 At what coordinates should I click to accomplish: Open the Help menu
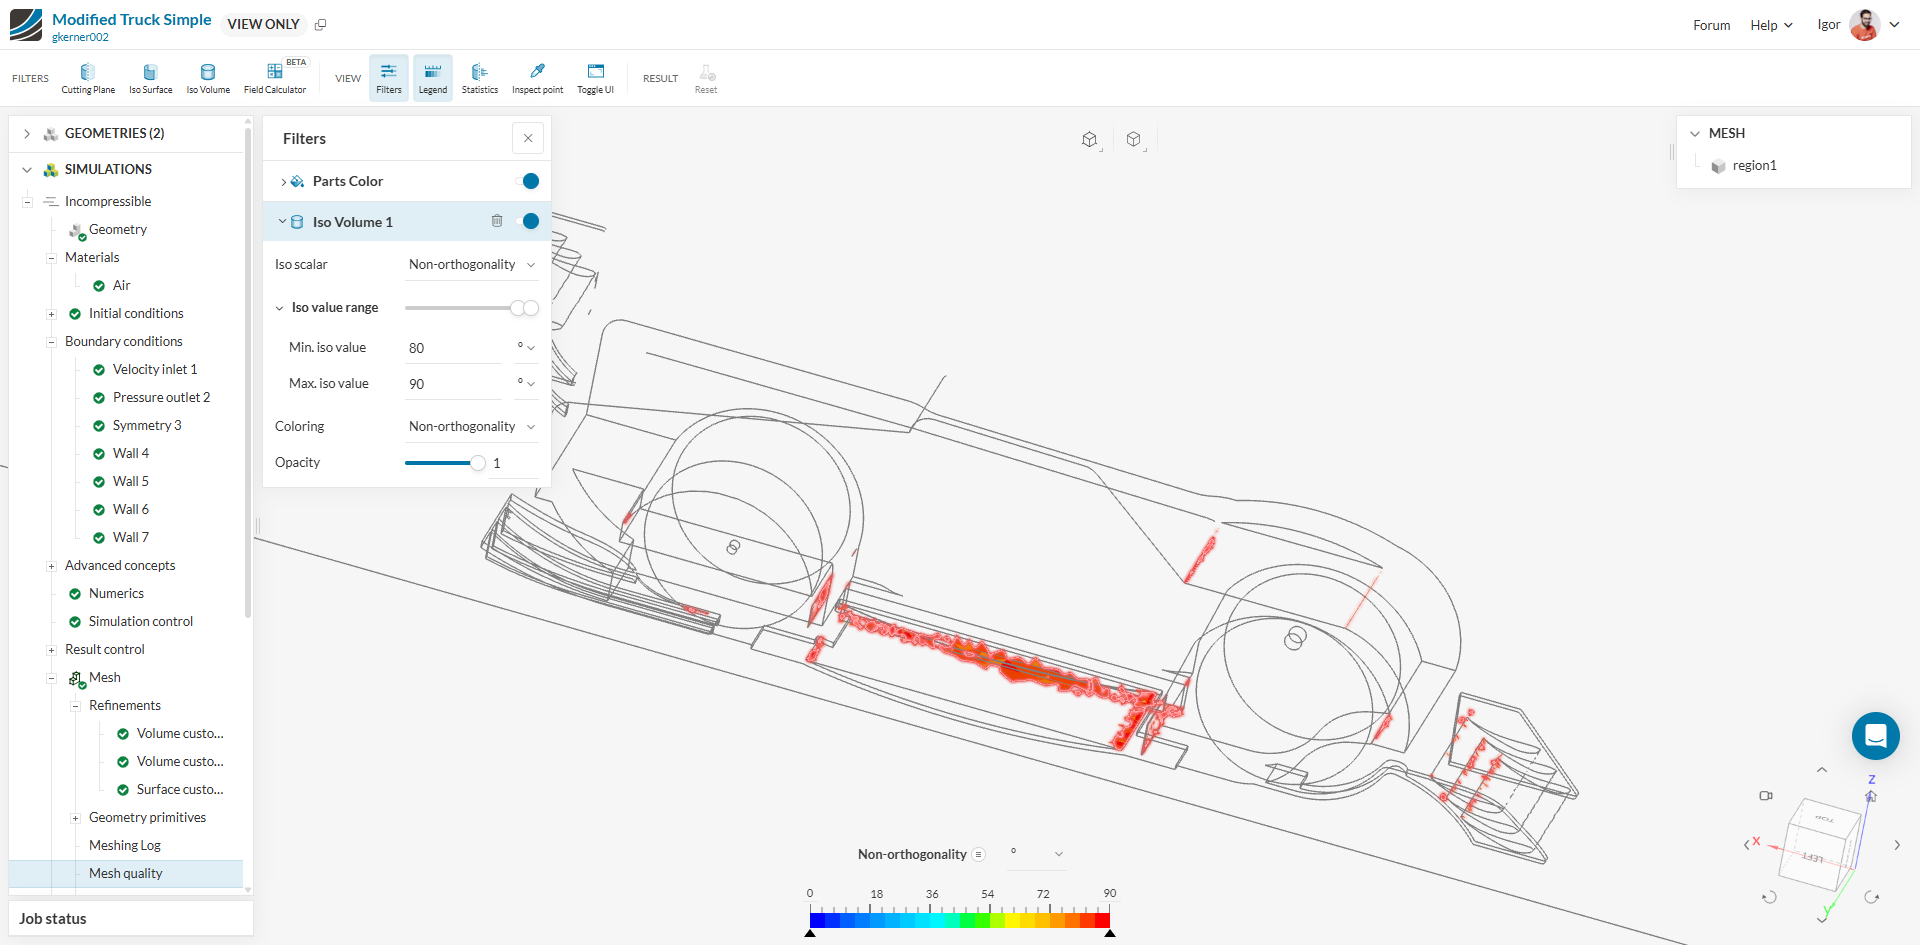tap(1771, 25)
